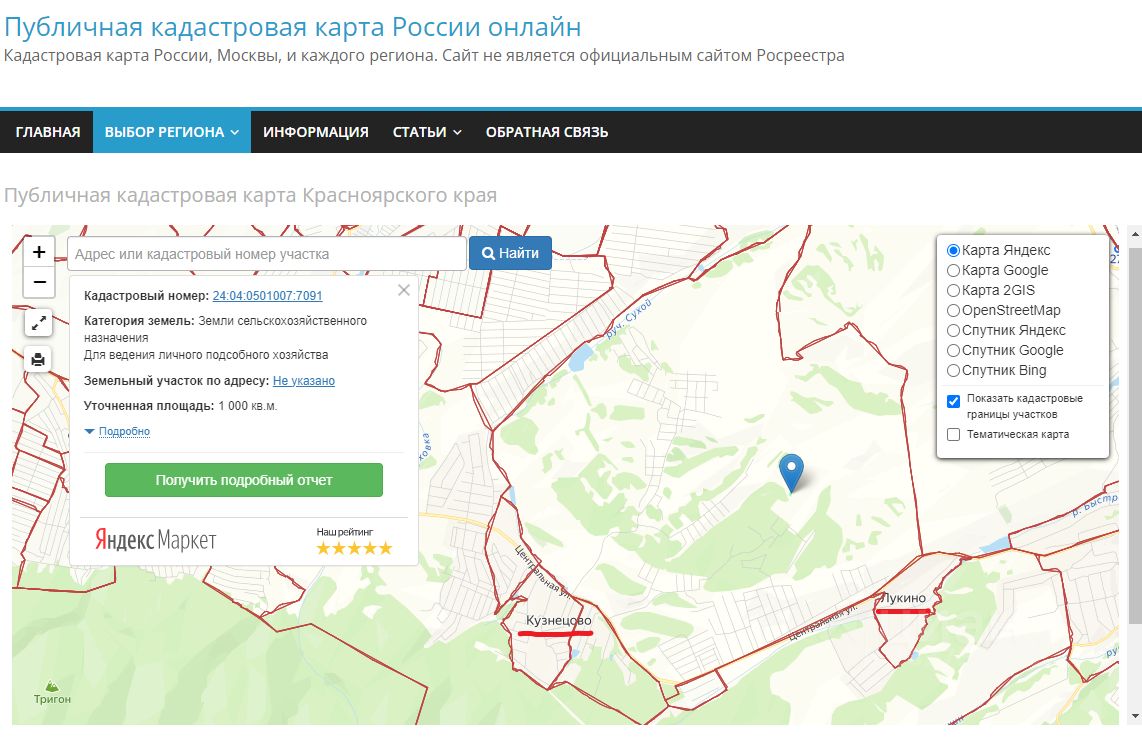Close the parcel info popup
This screenshot has width=1142, height=739.
[403, 290]
